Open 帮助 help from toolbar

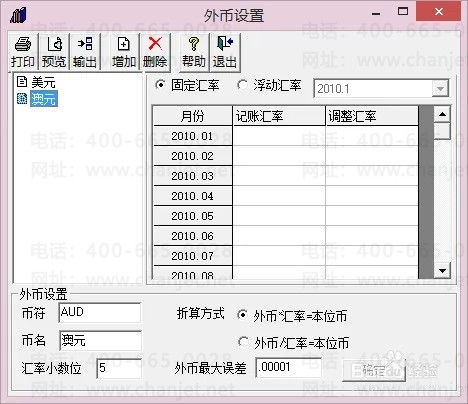[x=194, y=52]
